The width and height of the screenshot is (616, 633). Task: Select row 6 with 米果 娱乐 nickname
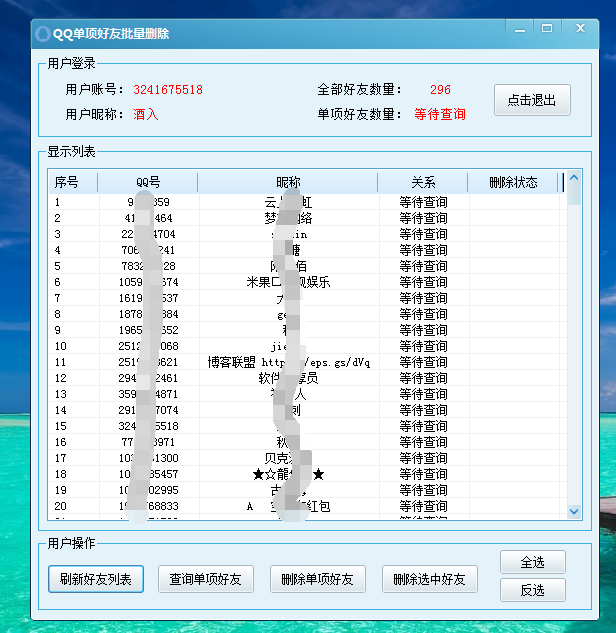(x=308, y=282)
